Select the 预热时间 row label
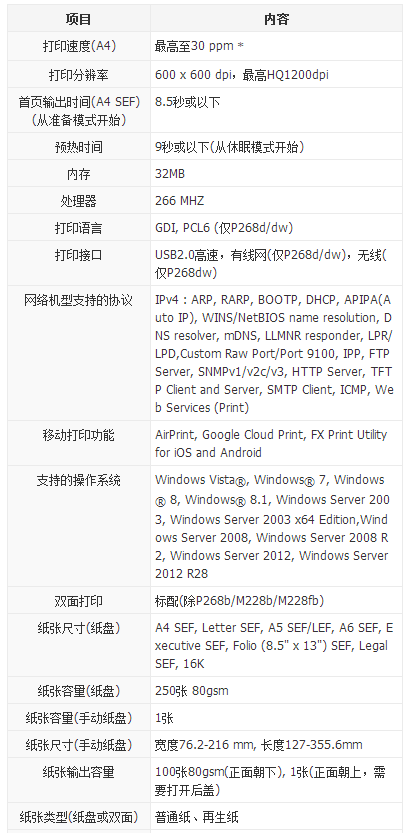Viewport: 417px width, 833px height. [79, 147]
